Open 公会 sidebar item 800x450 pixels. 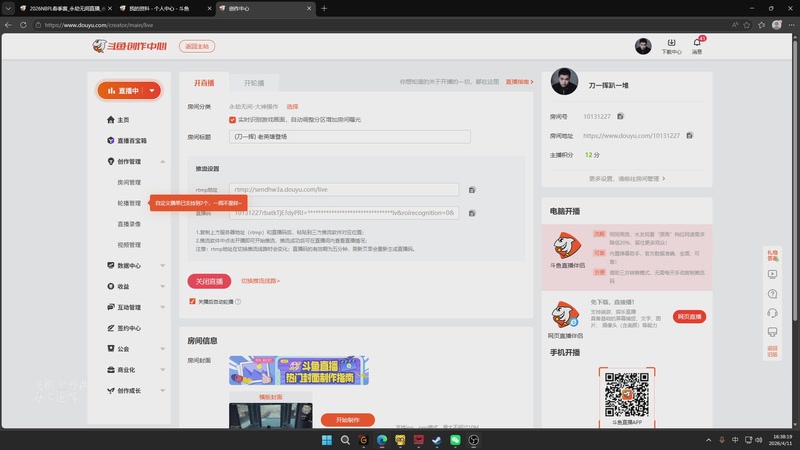tap(118, 349)
